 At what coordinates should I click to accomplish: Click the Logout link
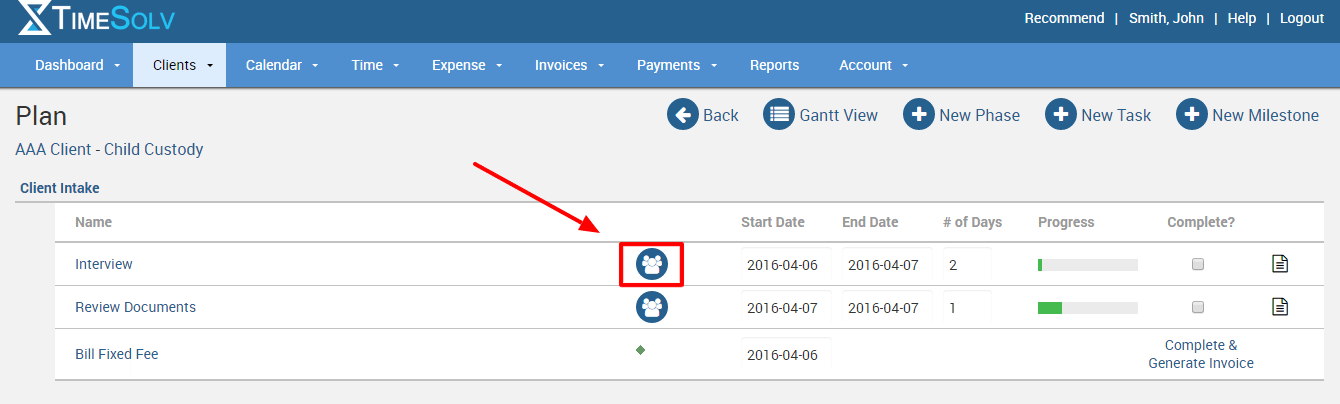[1301, 18]
